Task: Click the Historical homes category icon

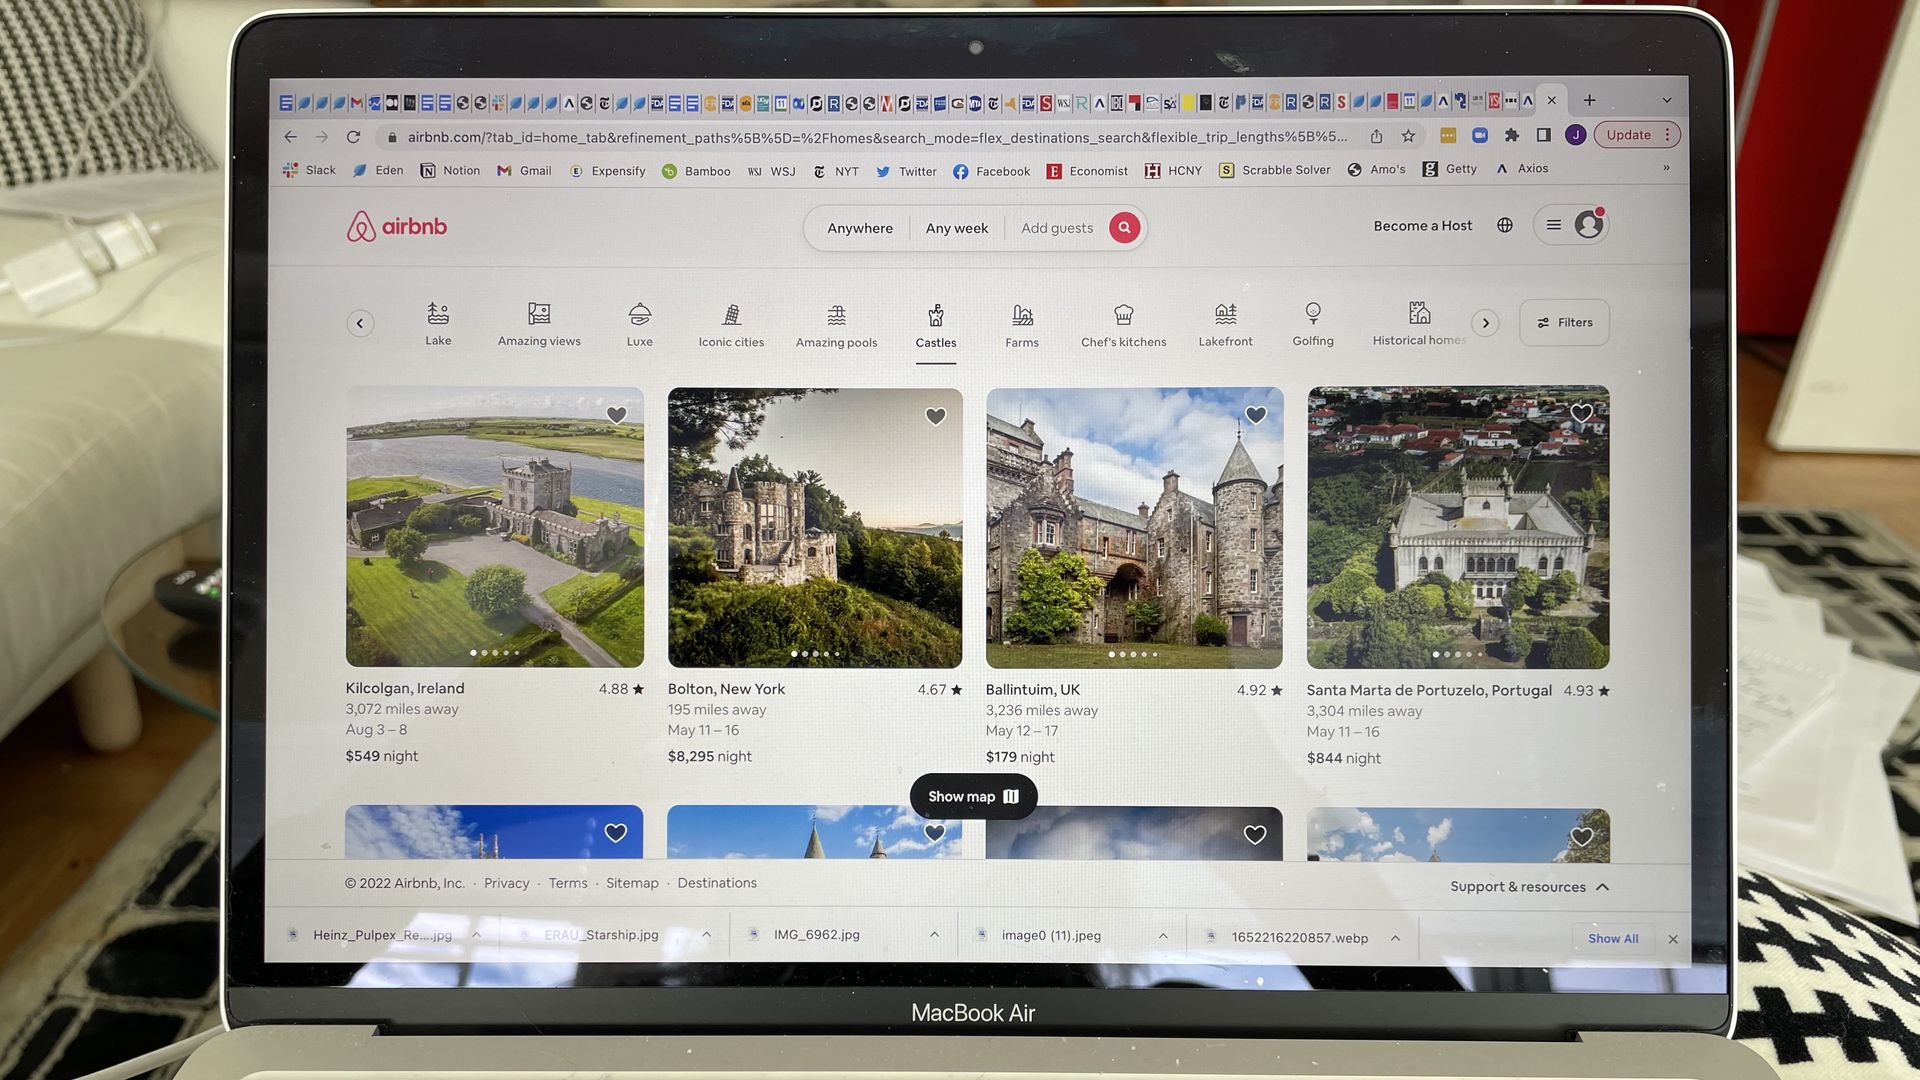Action: click(x=1420, y=313)
